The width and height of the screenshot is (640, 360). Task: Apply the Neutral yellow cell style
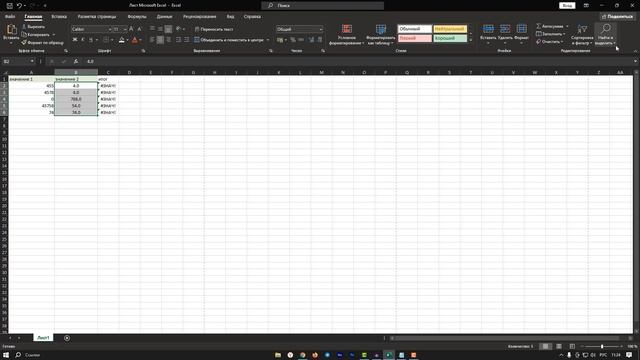(450, 29)
